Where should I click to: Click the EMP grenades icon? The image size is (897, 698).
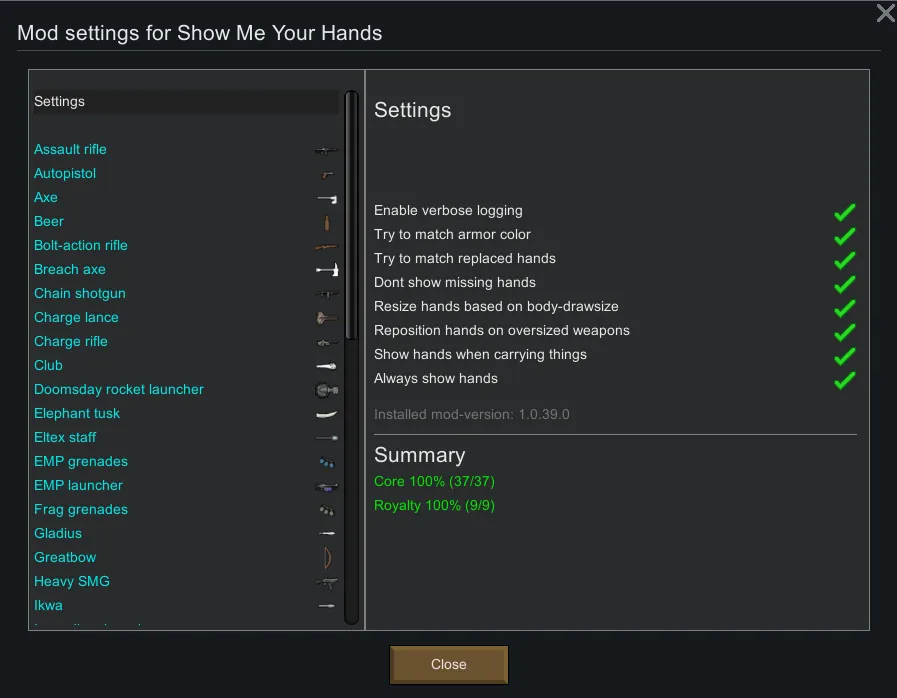tap(326, 462)
